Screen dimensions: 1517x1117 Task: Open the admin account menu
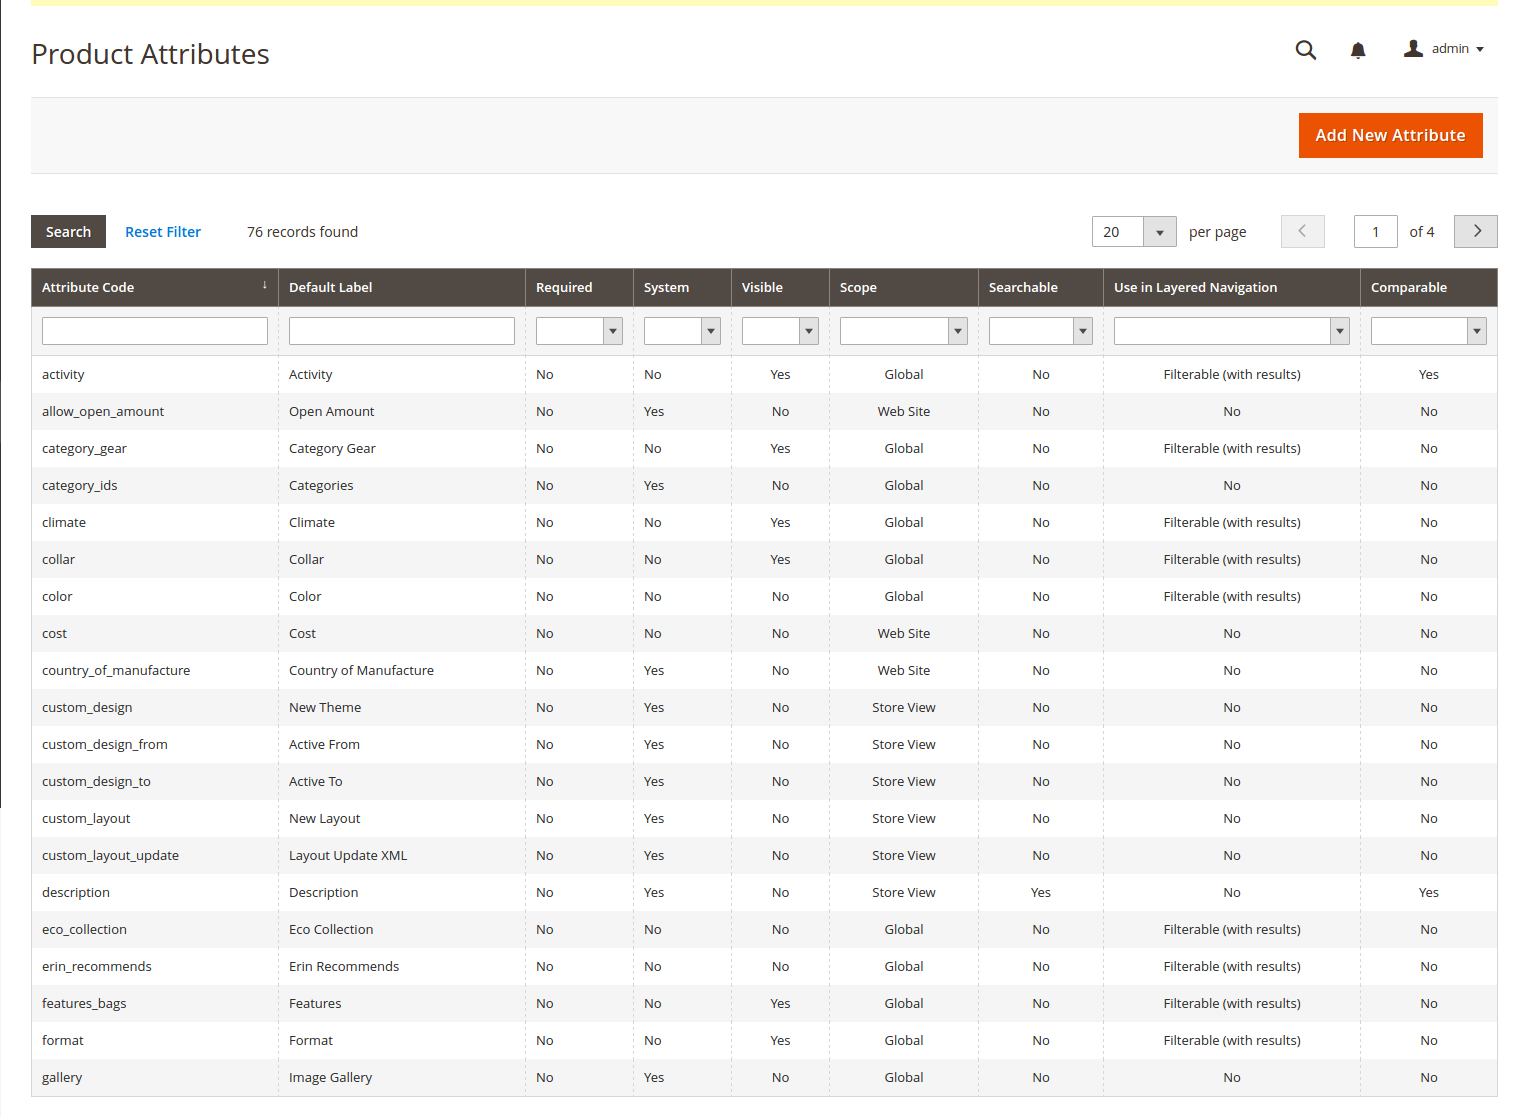click(x=1443, y=49)
